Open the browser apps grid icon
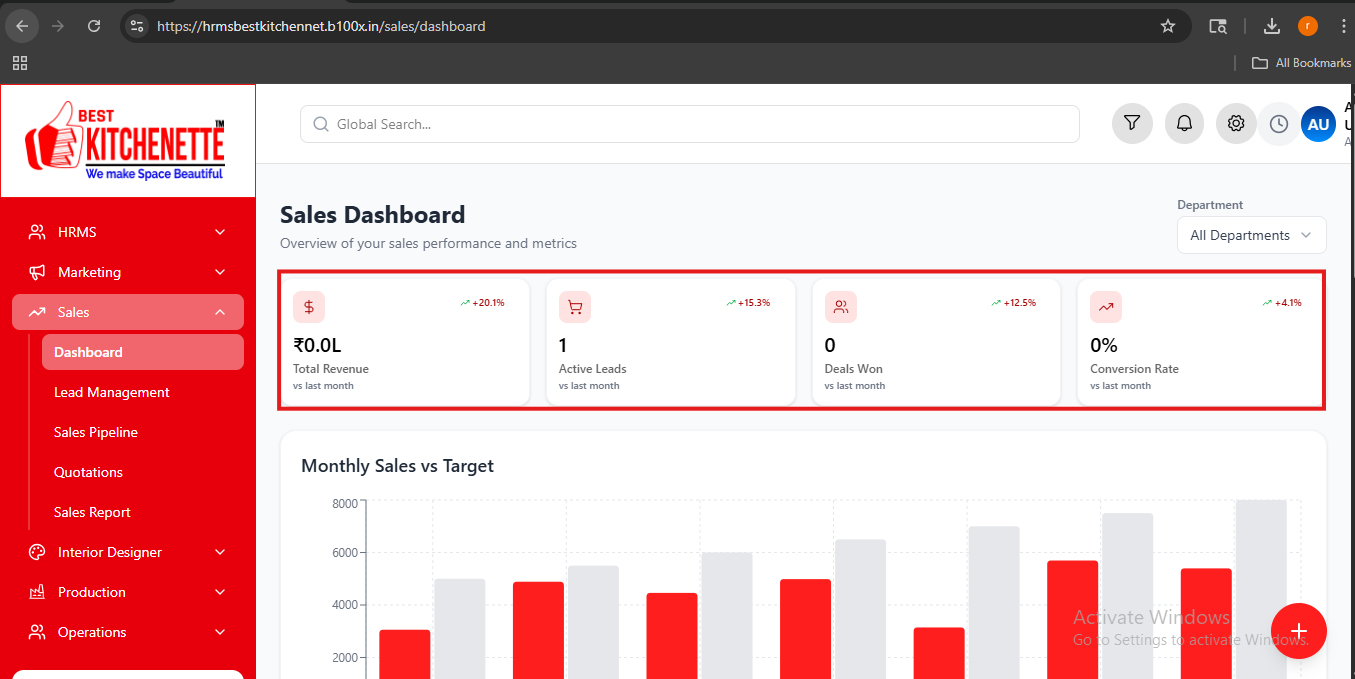The height and width of the screenshot is (679, 1355). (x=20, y=63)
